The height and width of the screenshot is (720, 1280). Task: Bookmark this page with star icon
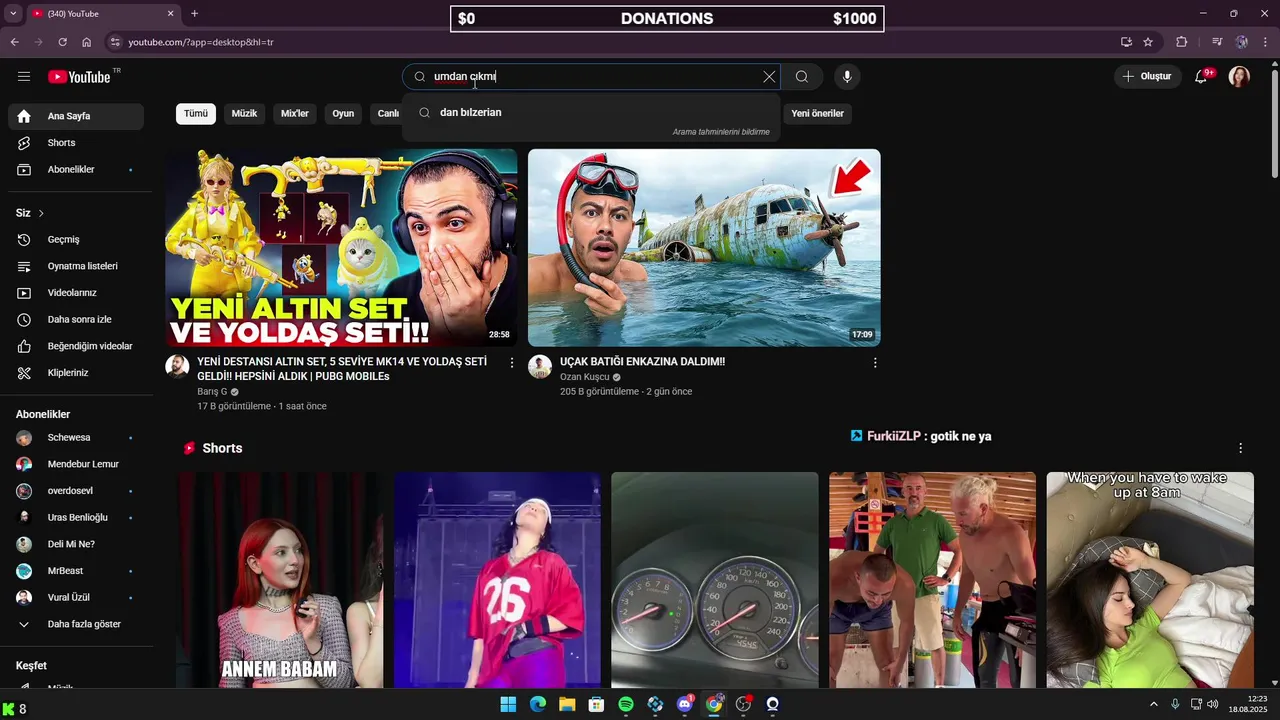[x=1148, y=42]
